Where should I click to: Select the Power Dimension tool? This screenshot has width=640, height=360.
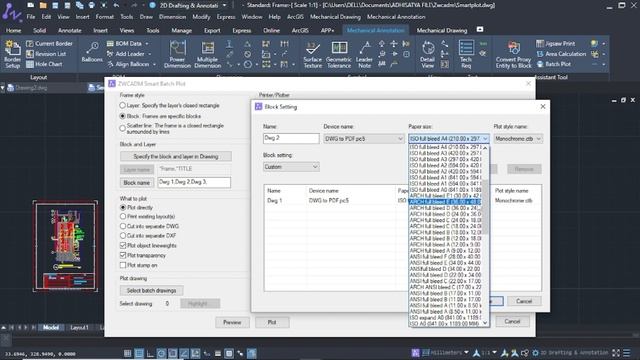tap(177, 54)
